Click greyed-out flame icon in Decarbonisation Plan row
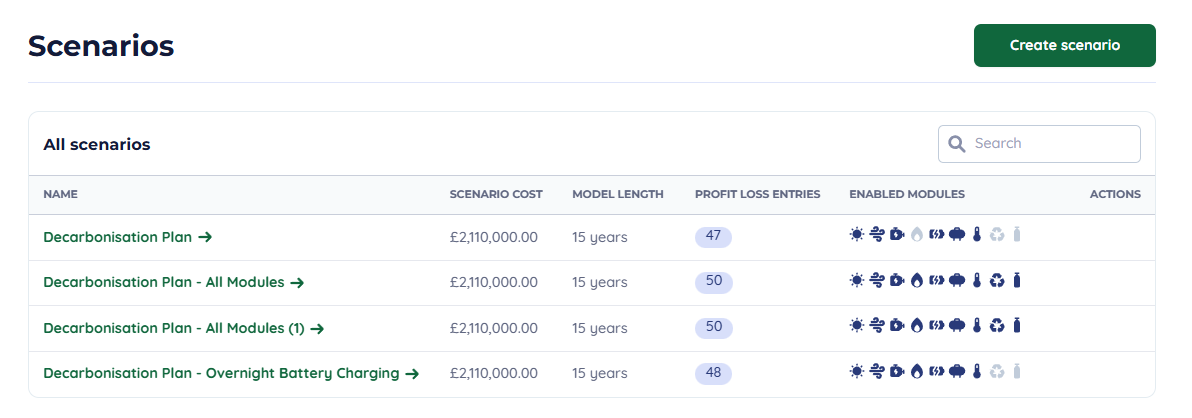Image resolution: width=1192 pixels, height=418 pixels. point(916,235)
